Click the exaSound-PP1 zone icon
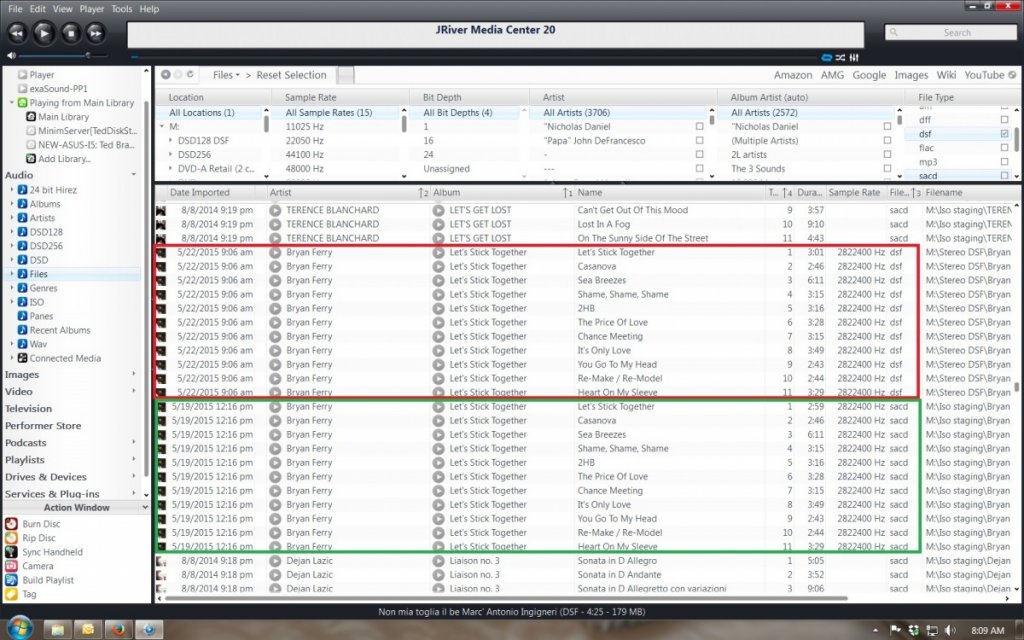 pyautogui.click(x=22, y=89)
